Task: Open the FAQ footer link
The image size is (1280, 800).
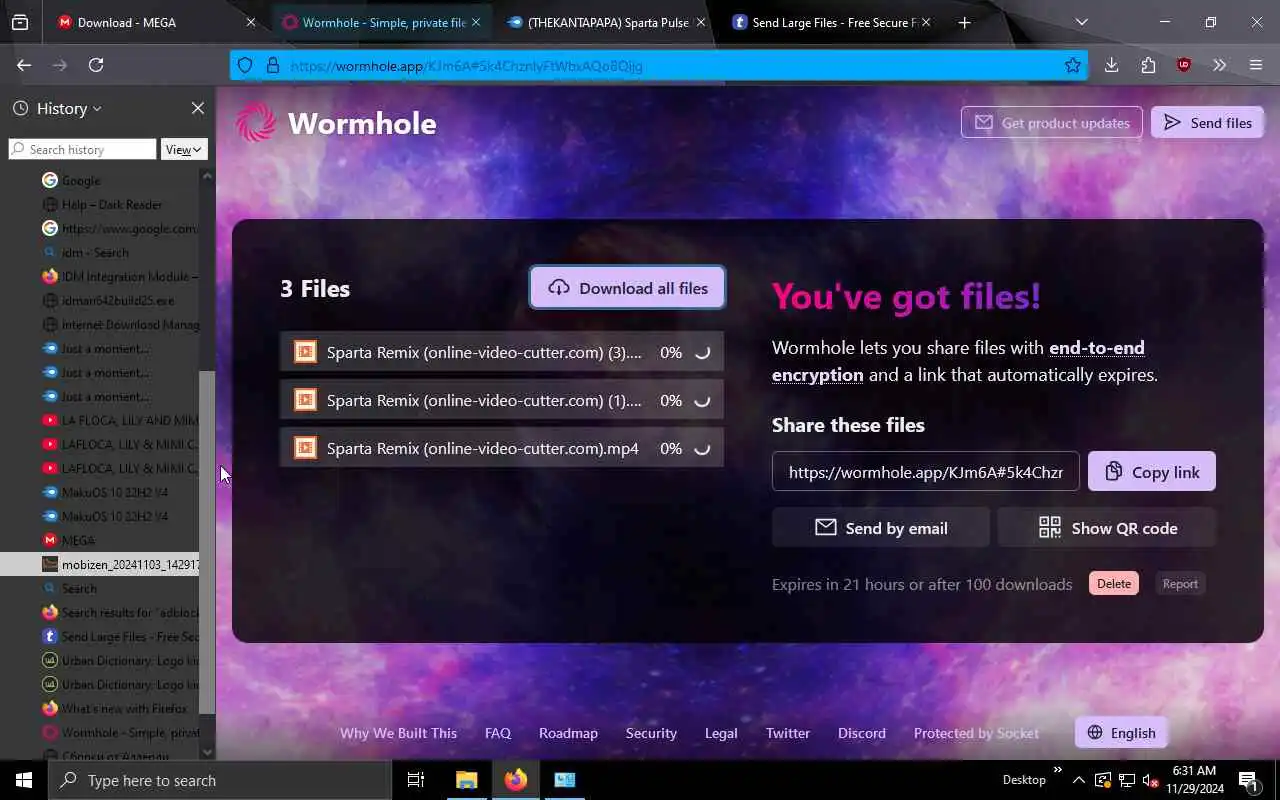Action: point(498,733)
